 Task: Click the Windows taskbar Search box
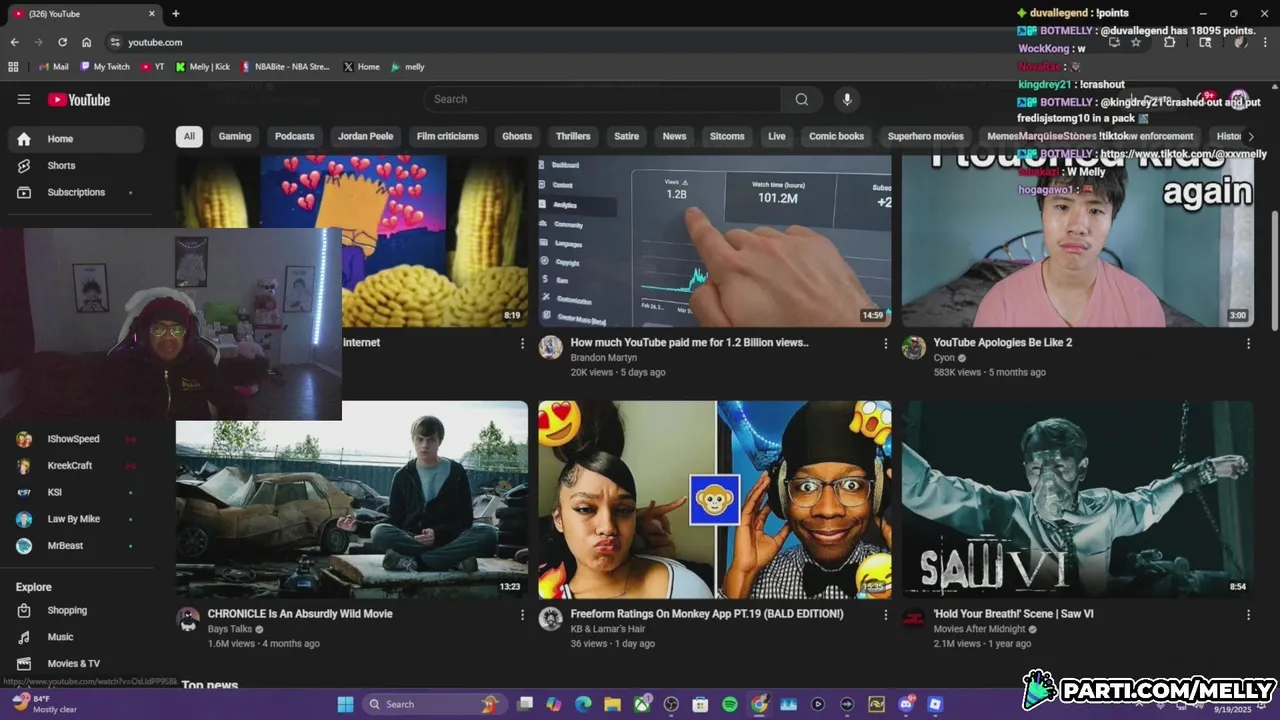[433, 704]
